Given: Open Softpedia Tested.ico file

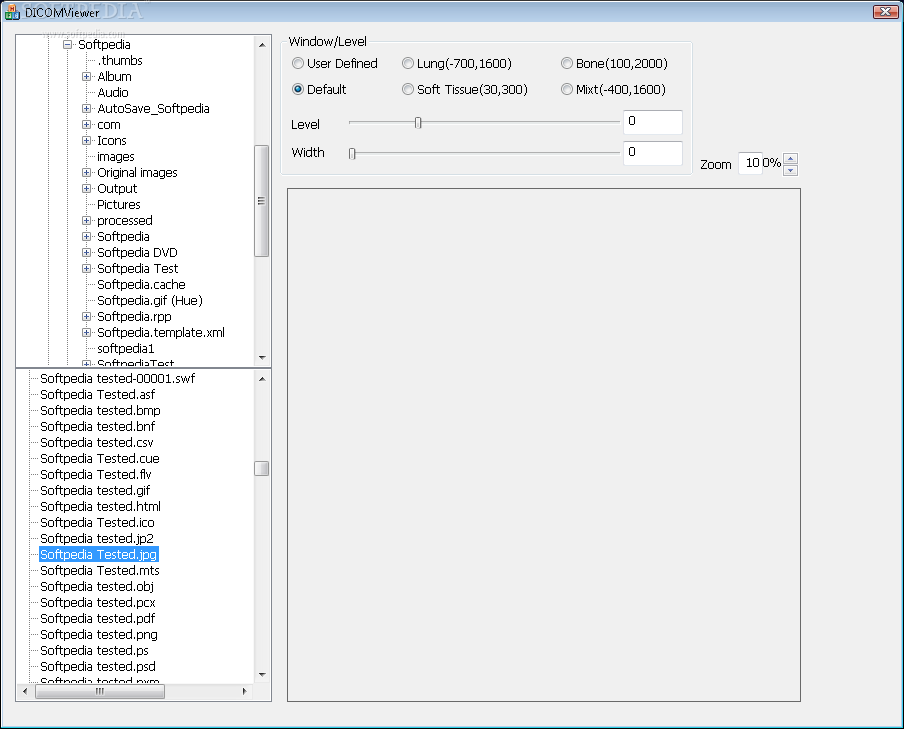Looking at the screenshot, I should pyautogui.click(x=97, y=523).
